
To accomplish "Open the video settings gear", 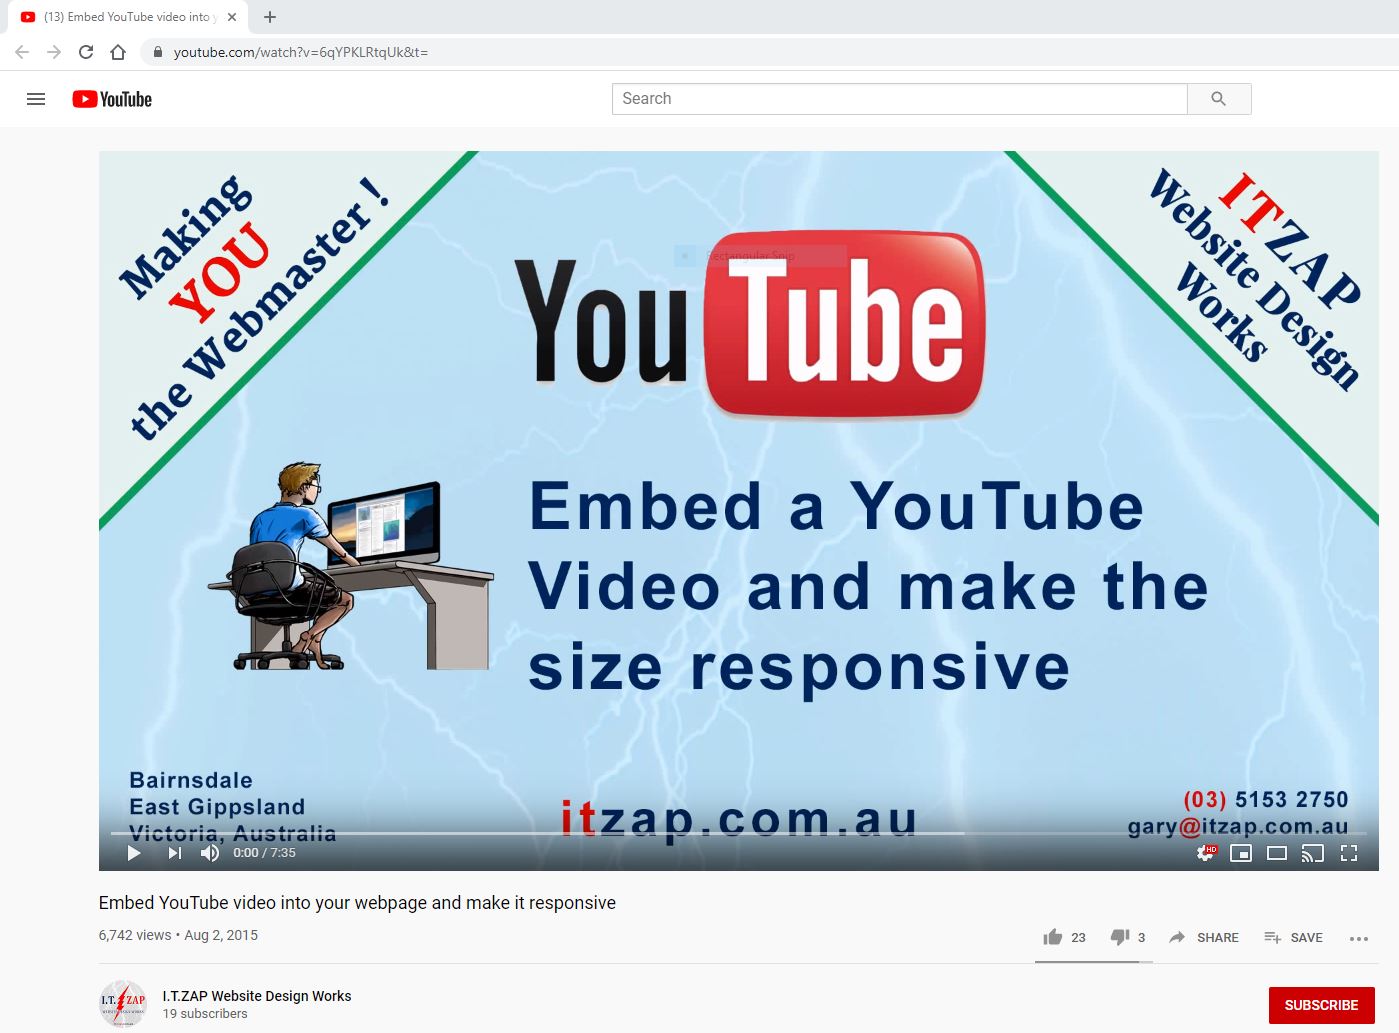I will [x=1206, y=853].
